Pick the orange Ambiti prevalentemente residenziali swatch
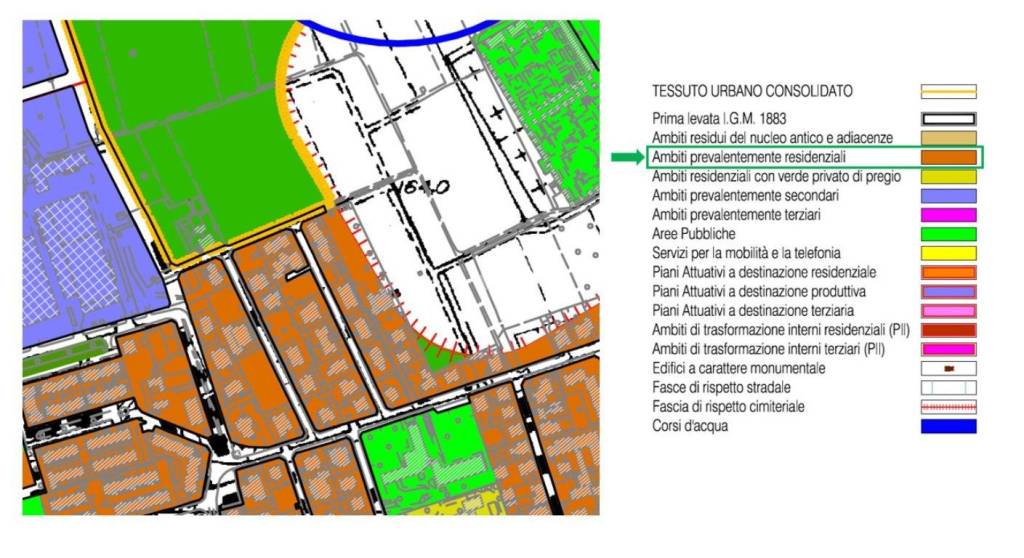Viewport: 1024px width, 558px height. click(948, 157)
